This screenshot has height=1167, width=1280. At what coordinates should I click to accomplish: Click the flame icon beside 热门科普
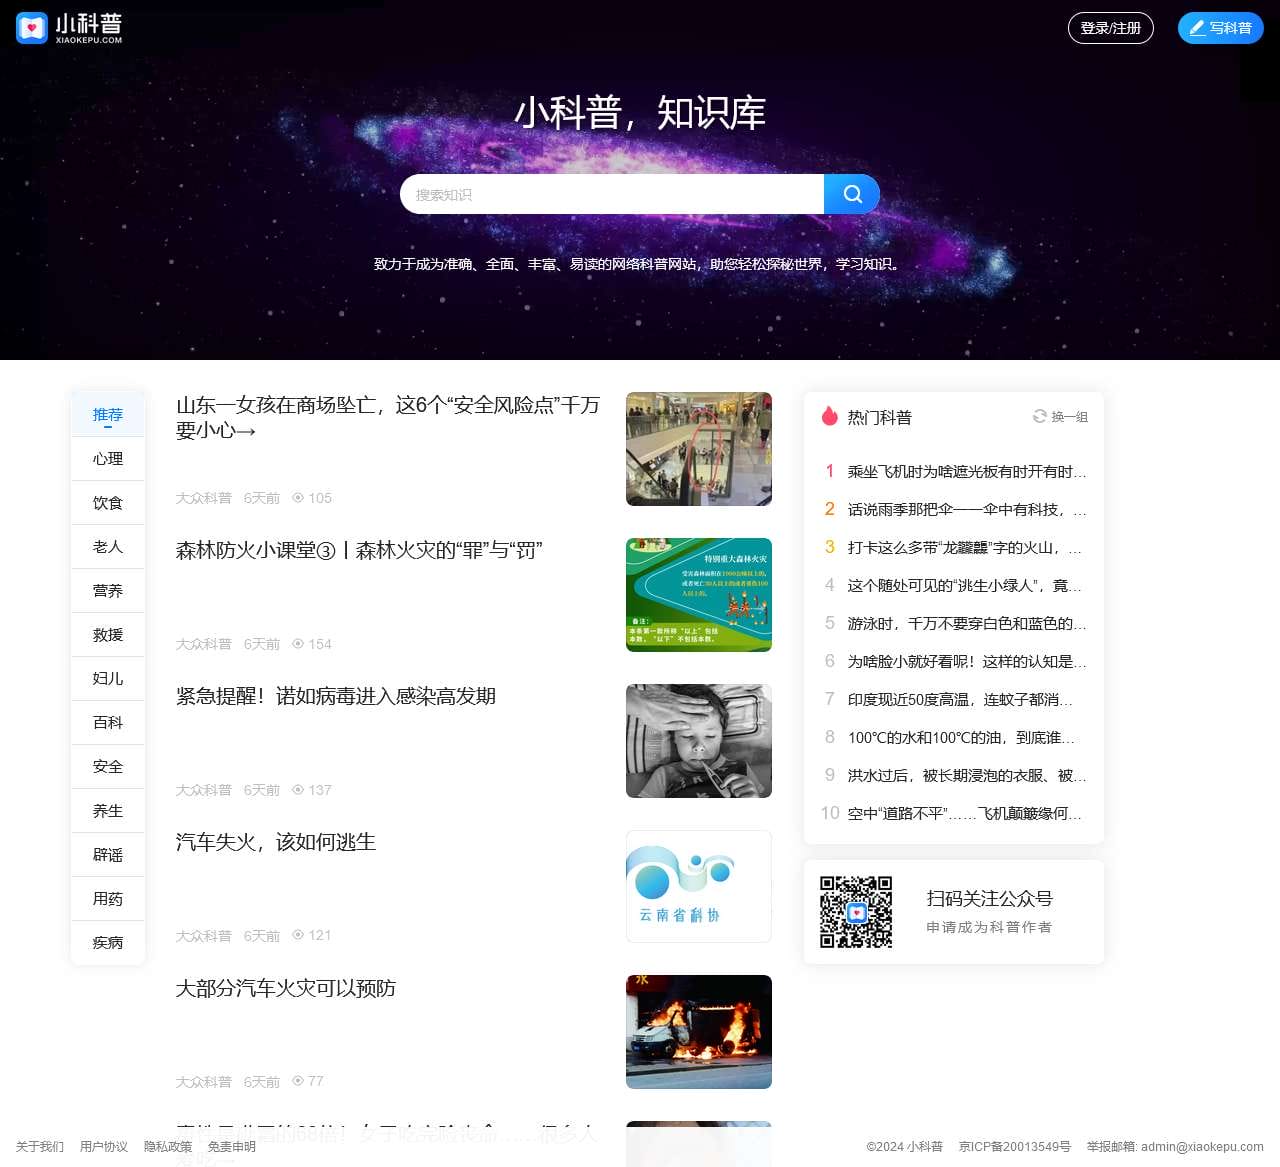coord(828,416)
